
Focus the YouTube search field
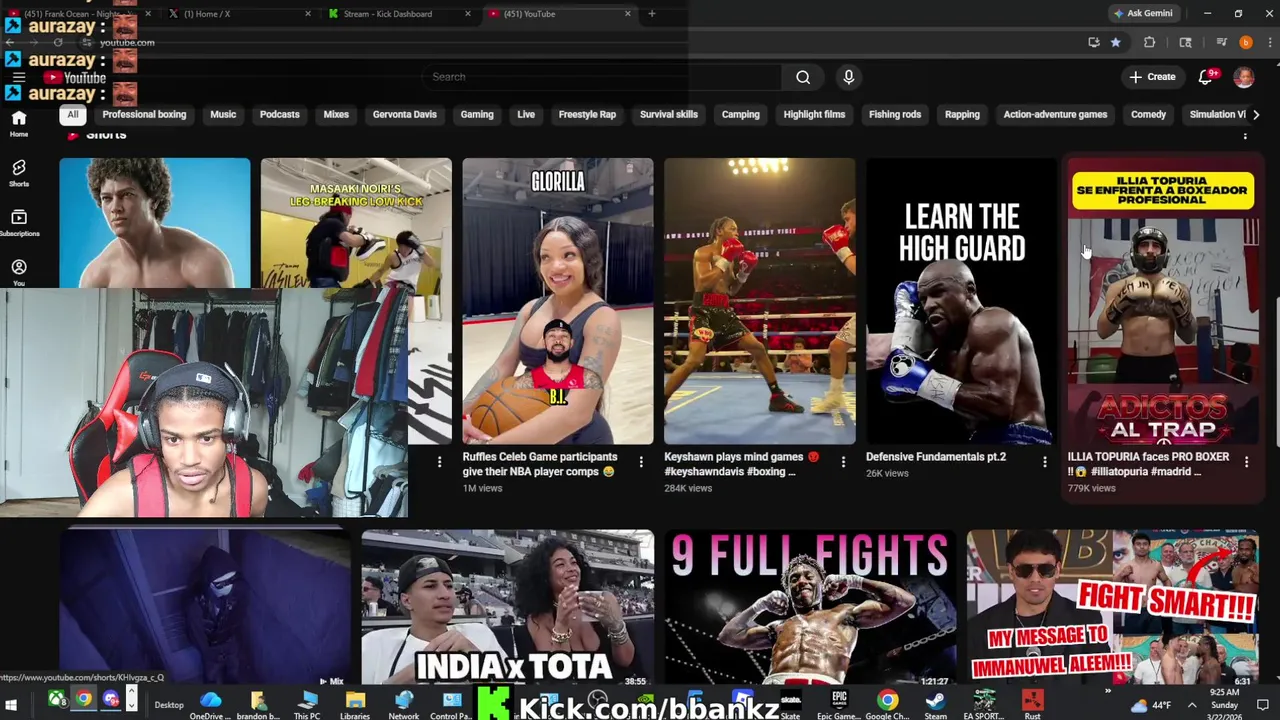(604, 77)
